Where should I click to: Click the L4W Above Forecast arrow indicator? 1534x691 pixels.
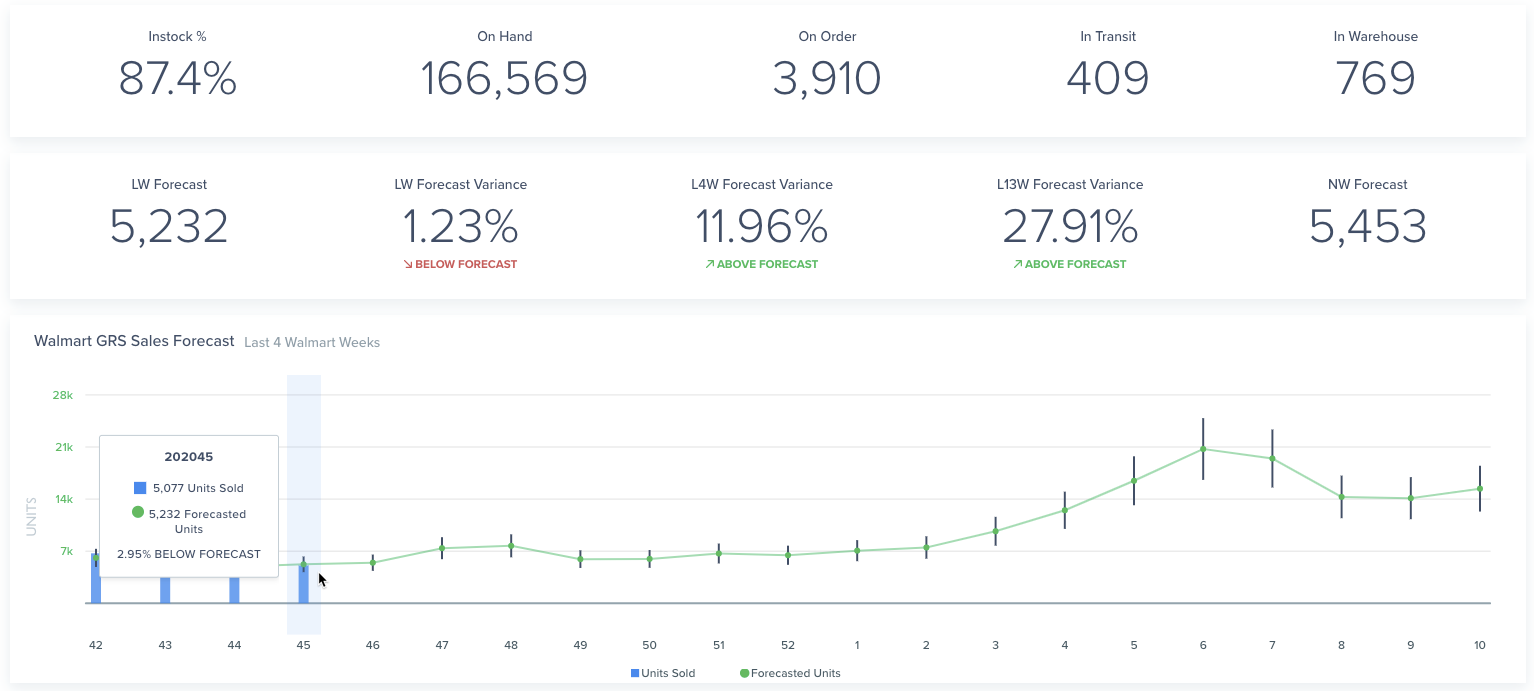click(709, 265)
